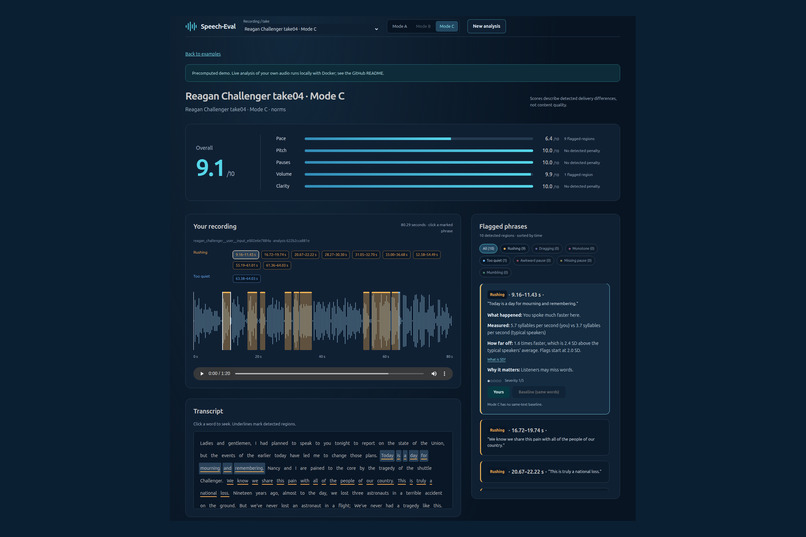Mute audio with the speaker volume icon
This screenshot has height=537, width=806.
click(x=434, y=374)
